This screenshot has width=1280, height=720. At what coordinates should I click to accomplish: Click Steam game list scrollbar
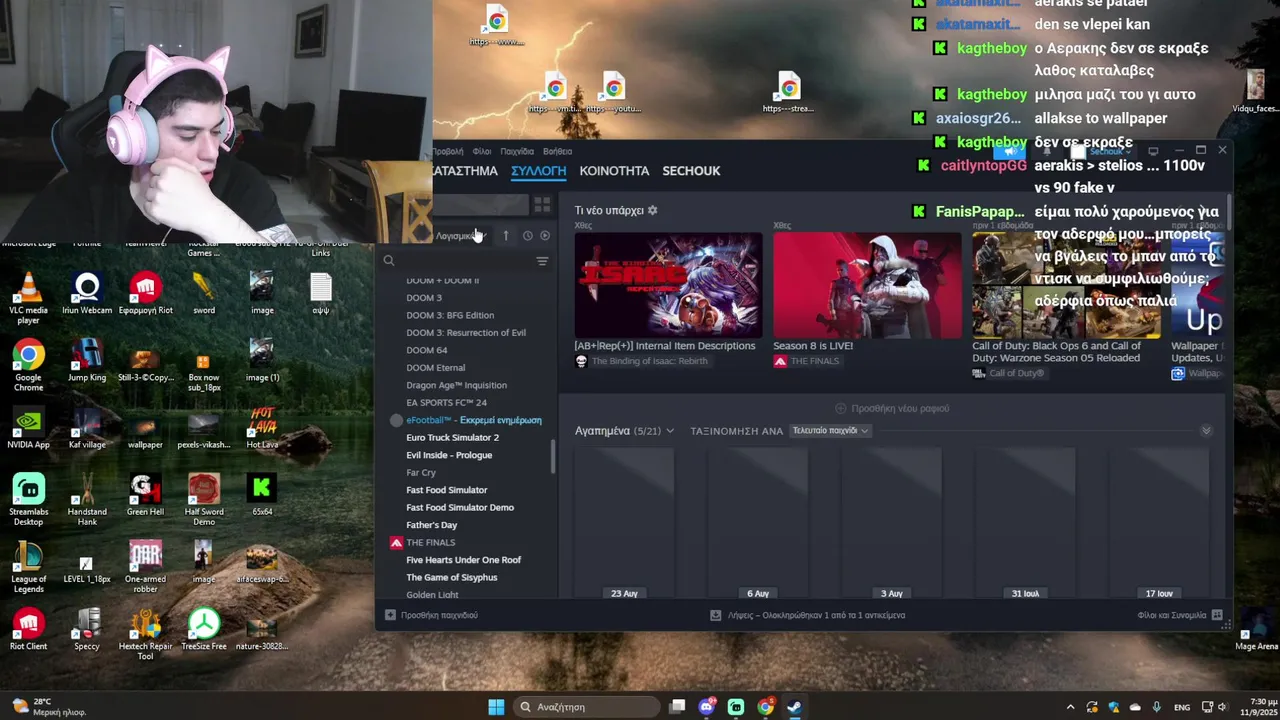pyautogui.click(x=553, y=457)
